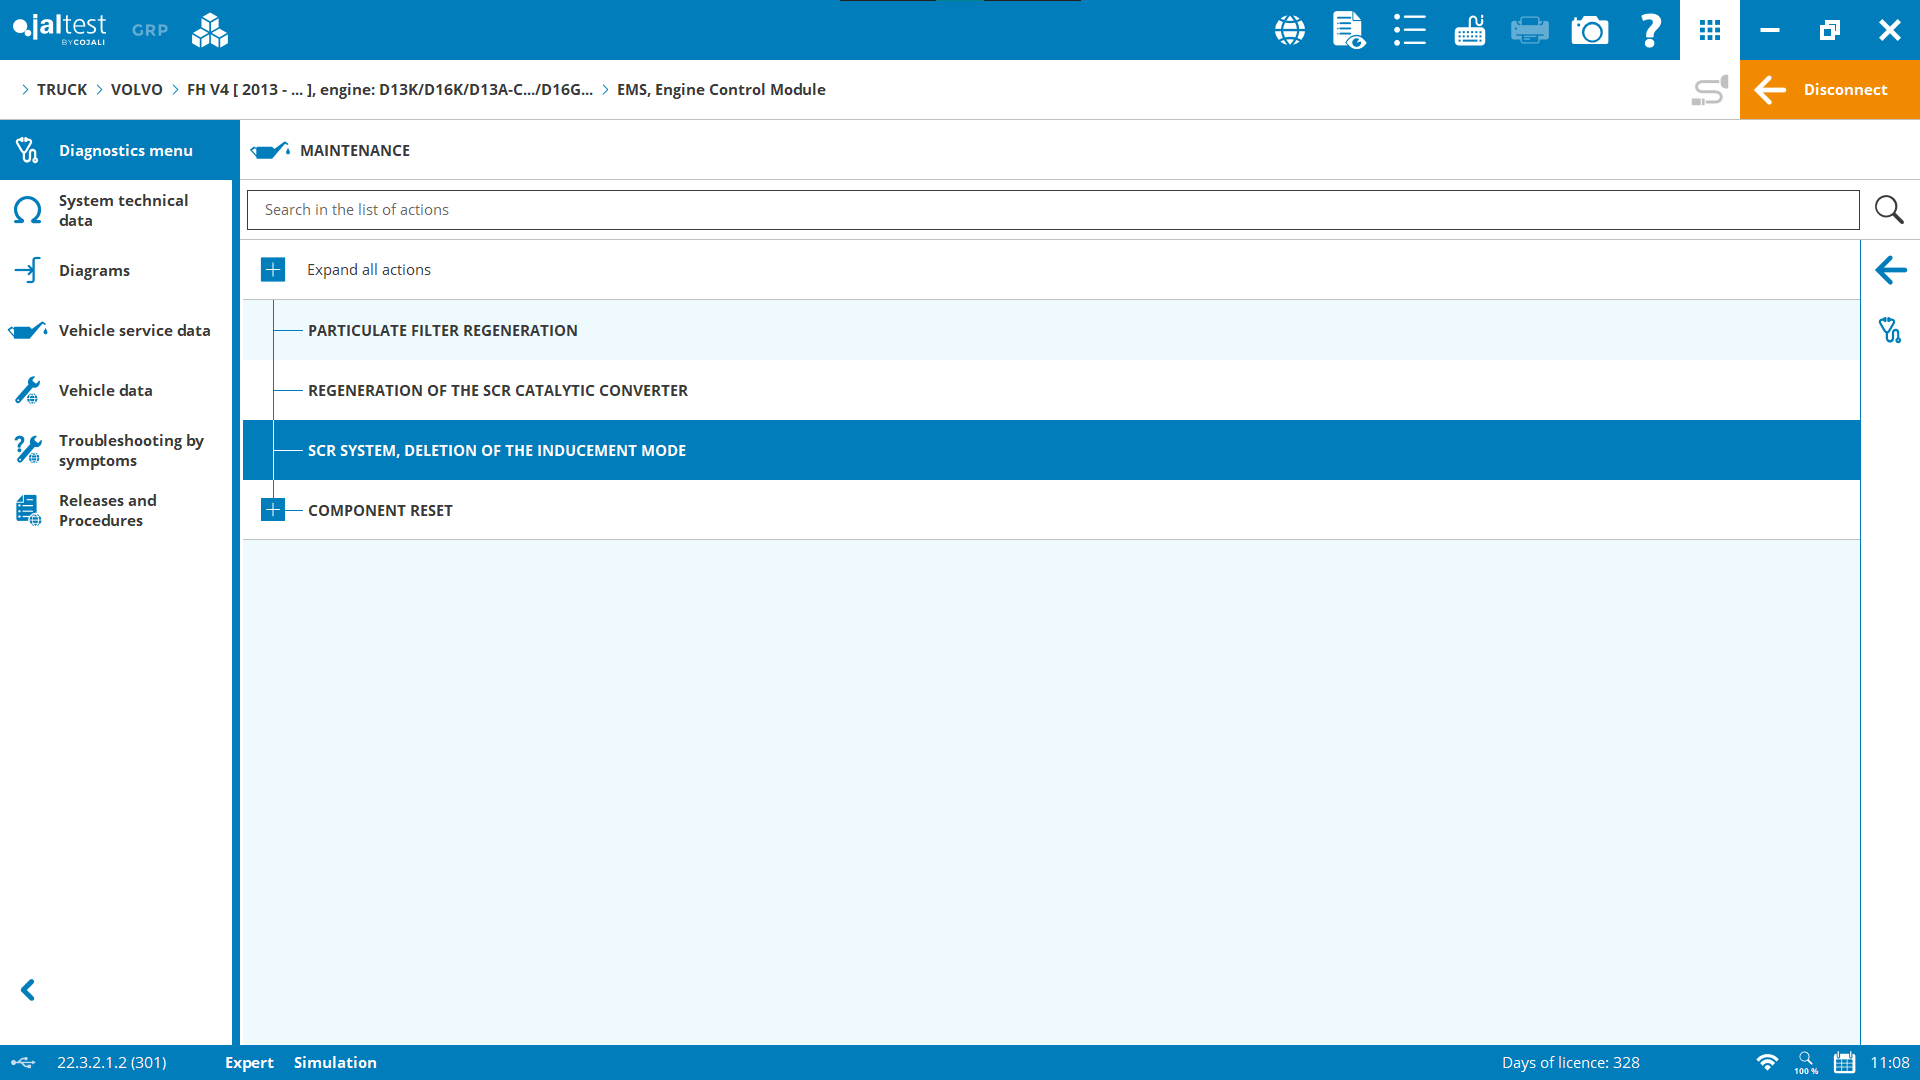Click the MAINTENANCE oil can icon
Image resolution: width=1920 pixels, height=1080 pixels.
point(270,150)
